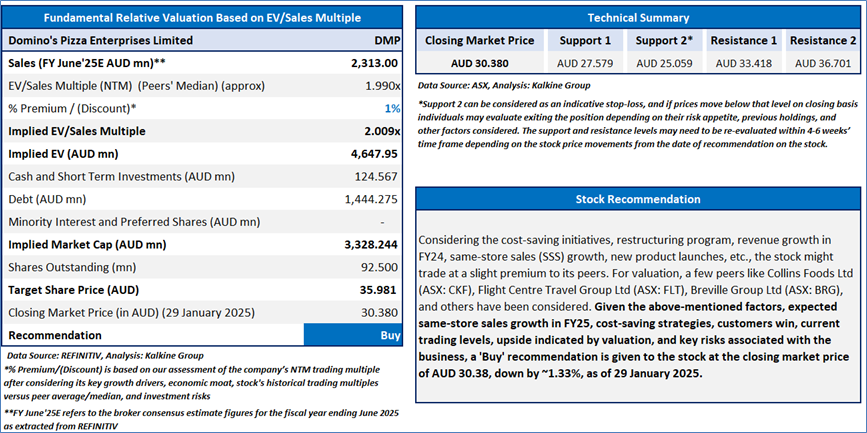Click the Fundamental Relative Valuation table header

pos(203,17)
